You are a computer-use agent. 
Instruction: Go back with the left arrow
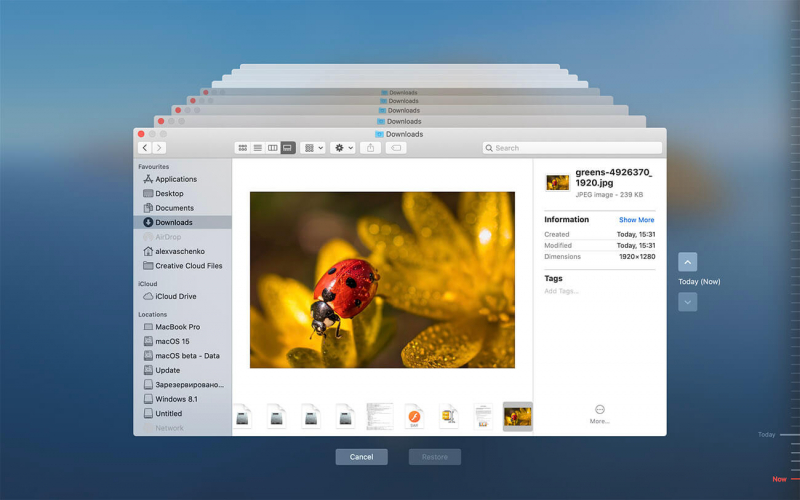[x=145, y=148]
